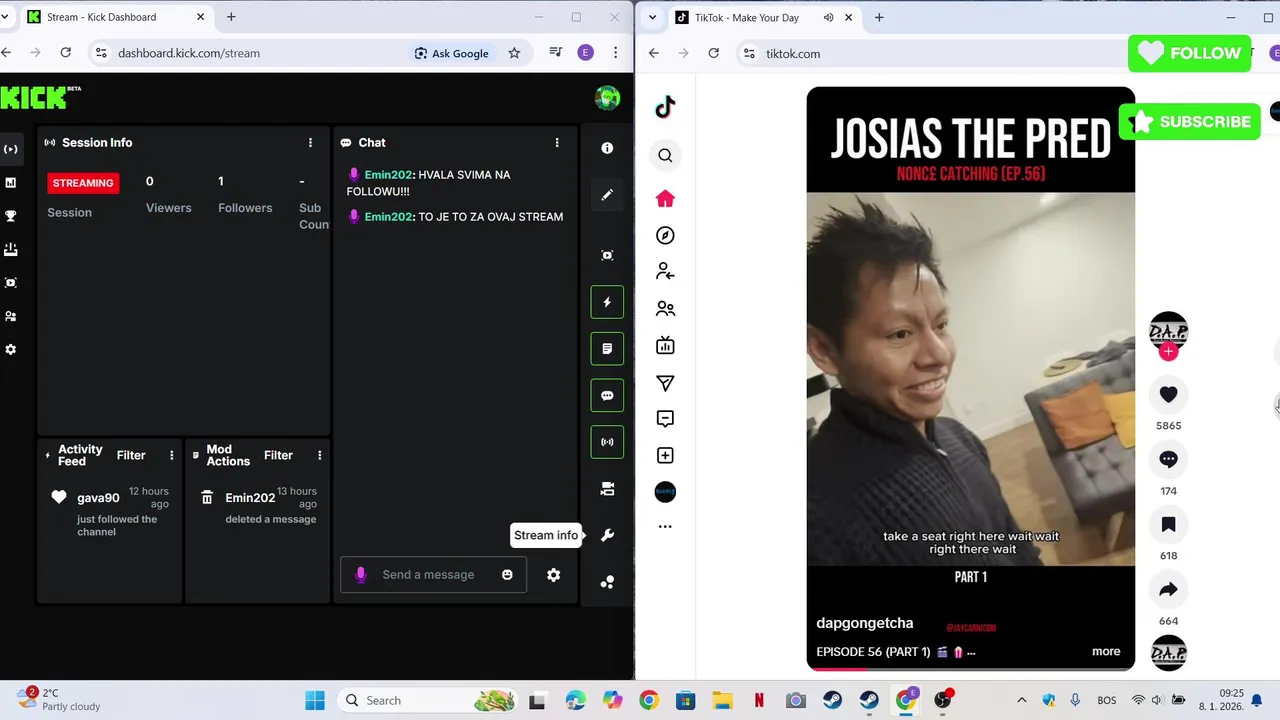Open TikTok Following icon
This screenshot has height=720, width=1280.
tap(665, 271)
